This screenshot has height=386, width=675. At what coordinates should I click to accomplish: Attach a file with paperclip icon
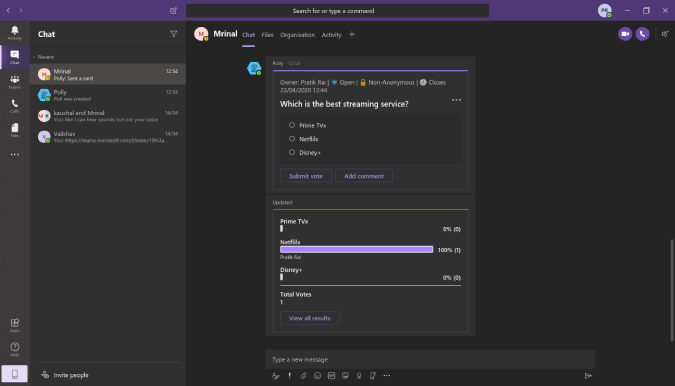(303, 376)
